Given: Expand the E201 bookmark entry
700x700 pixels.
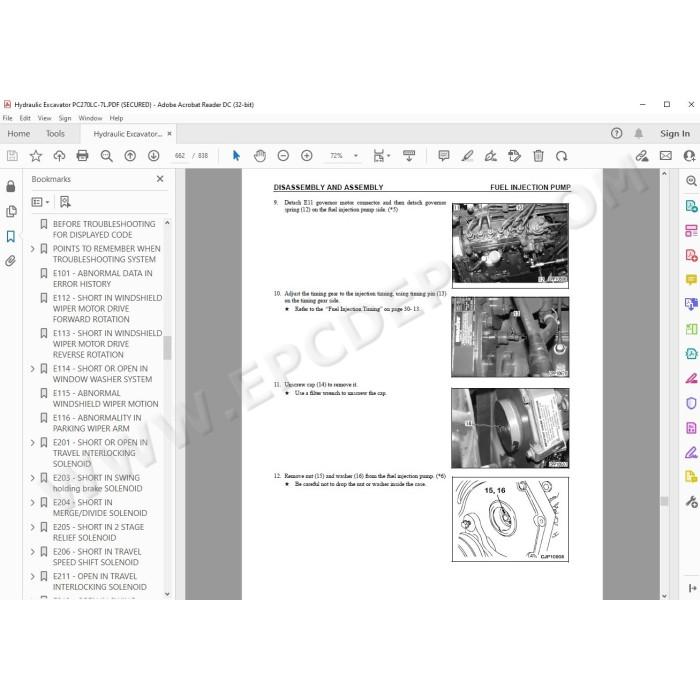Looking at the screenshot, I should tap(33, 442).
